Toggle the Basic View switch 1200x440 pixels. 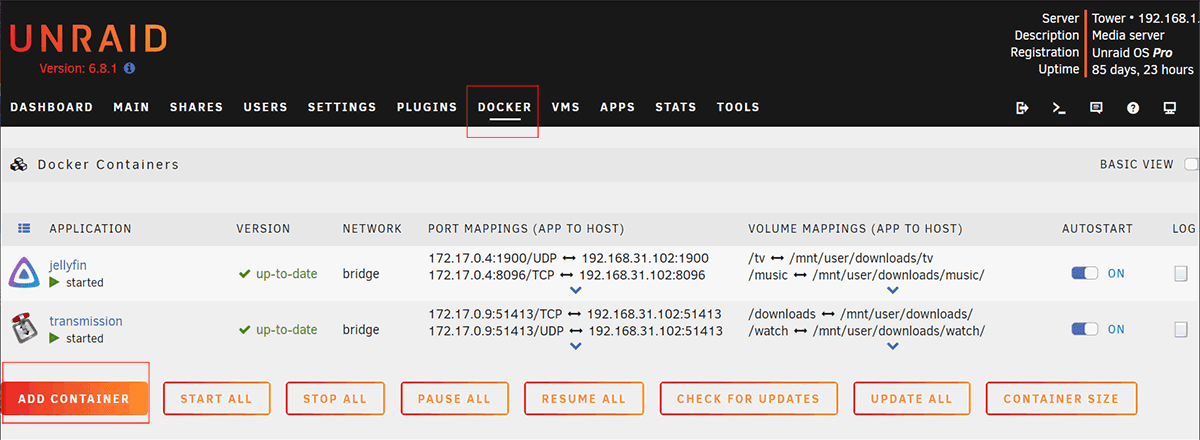(1191, 164)
